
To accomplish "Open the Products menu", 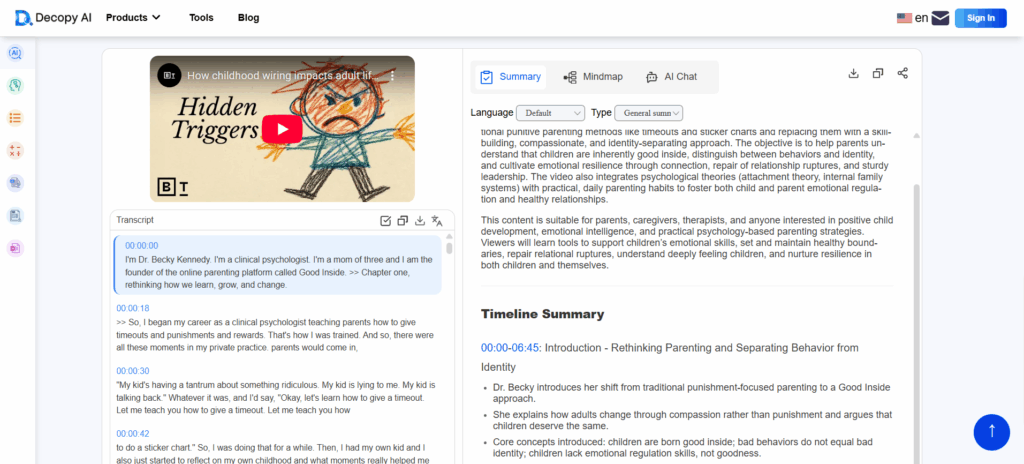I will pos(133,18).
